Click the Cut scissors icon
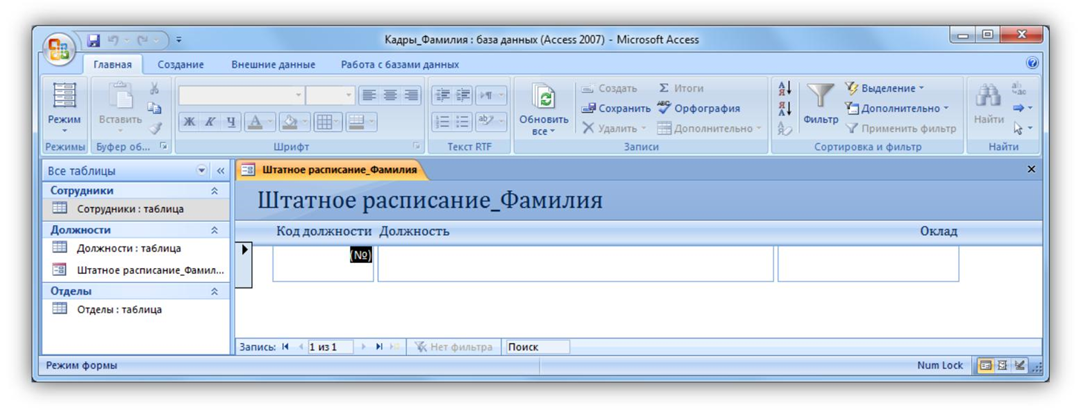The height and width of the screenshot is (410, 1081). (155, 89)
